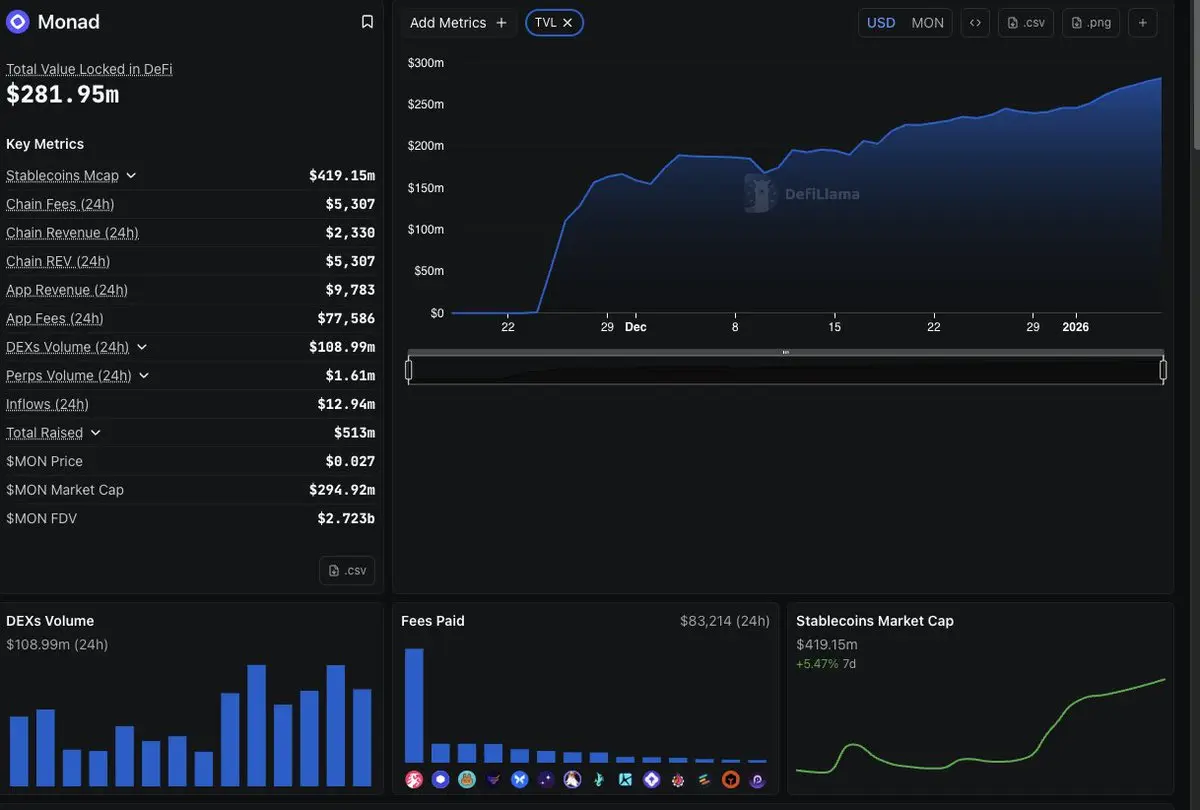This screenshot has height=810, width=1200.
Task: Grab the left handle of the chart range slider
Action: [408, 370]
